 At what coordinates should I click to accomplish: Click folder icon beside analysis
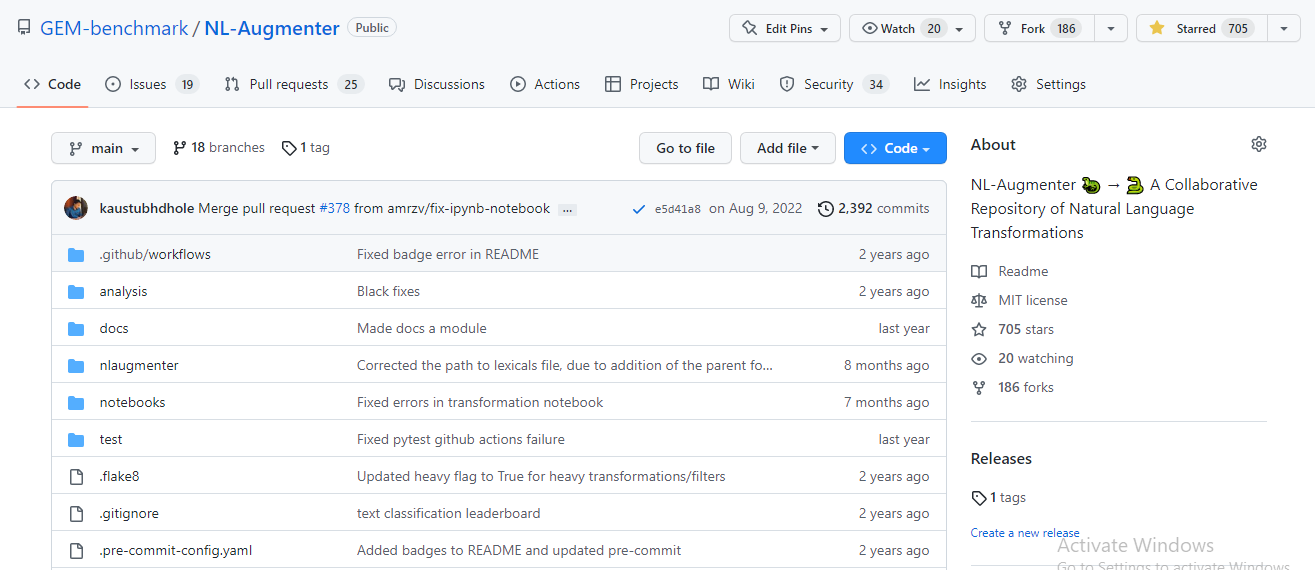[76, 291]
